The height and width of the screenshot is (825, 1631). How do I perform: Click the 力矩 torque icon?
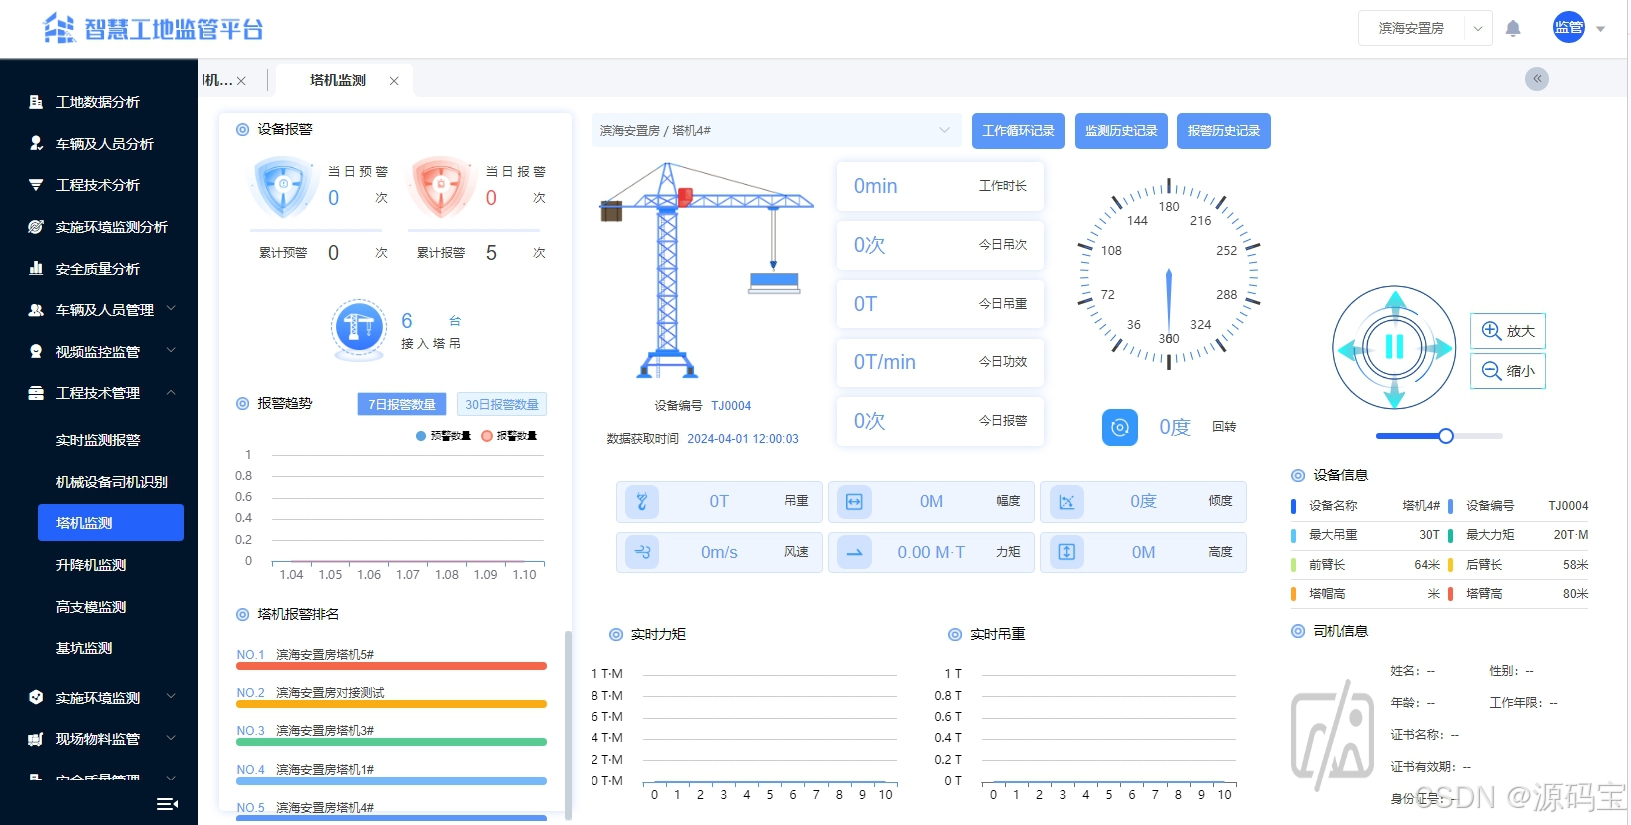[x=854, y=552]
